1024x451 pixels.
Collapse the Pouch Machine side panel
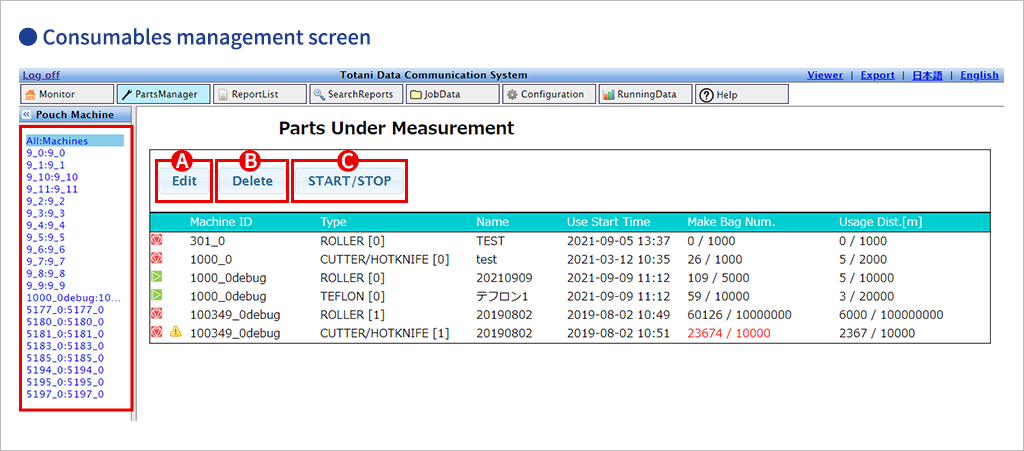pyautogui.click(x=27, y=115)
